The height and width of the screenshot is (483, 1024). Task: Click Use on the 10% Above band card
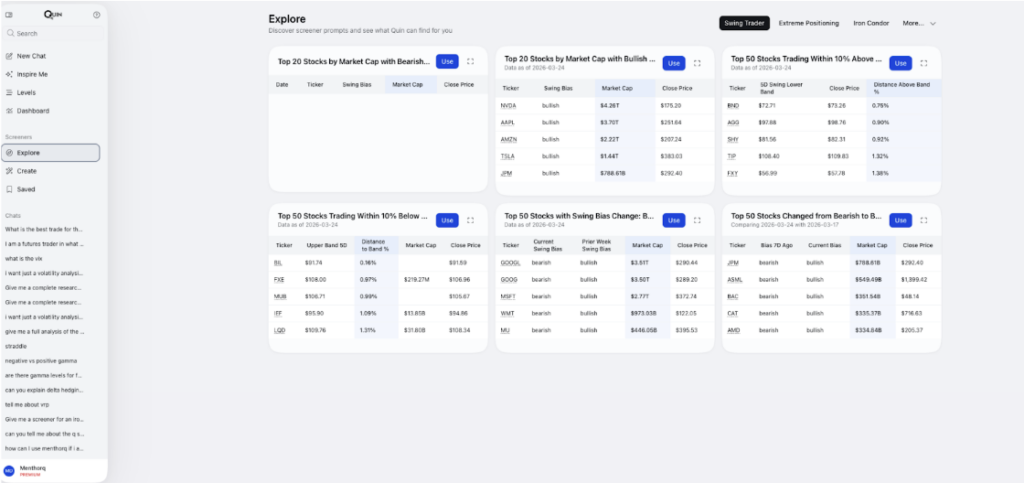point(901,63)
